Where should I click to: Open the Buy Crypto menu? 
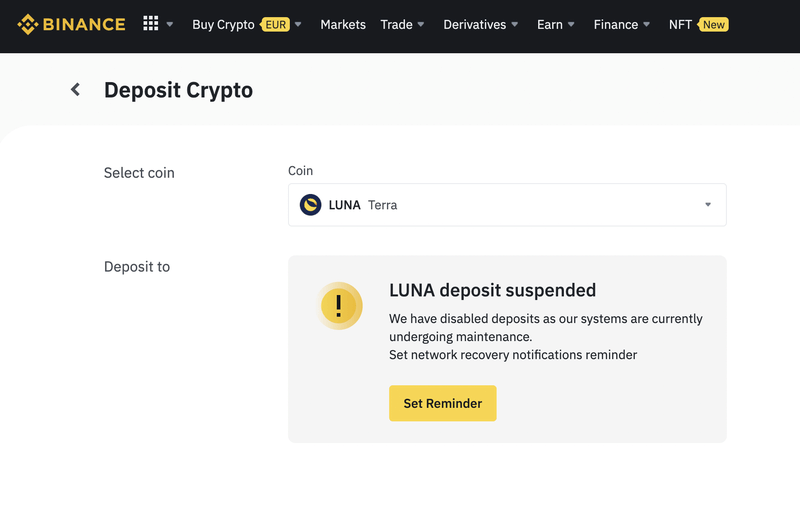[223, 24]
